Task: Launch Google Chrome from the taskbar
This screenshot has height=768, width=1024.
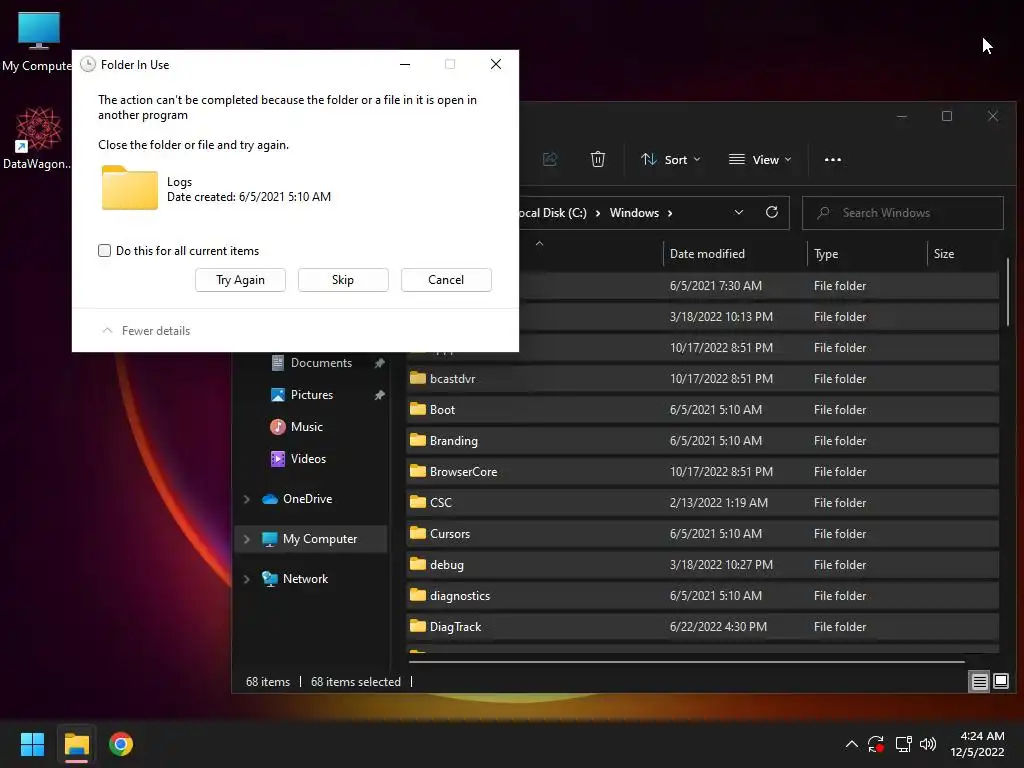Action: click(x=121, y=744)
